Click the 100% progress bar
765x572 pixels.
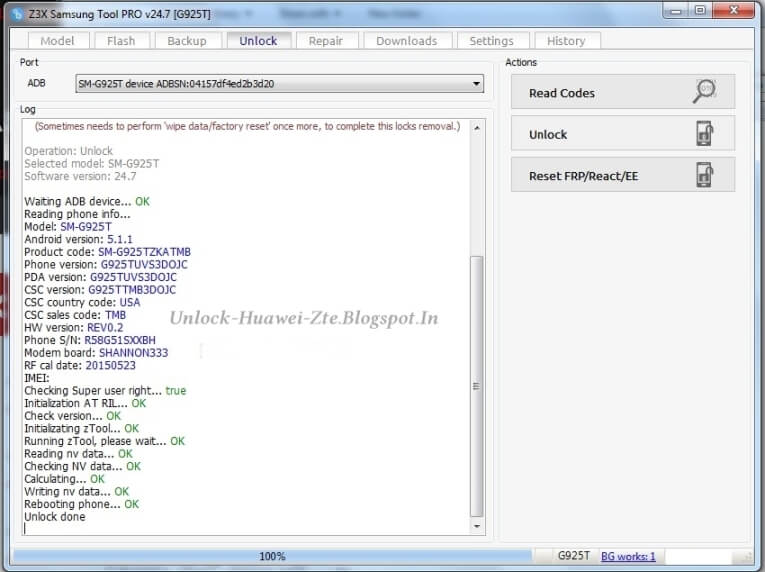[272, 556]
